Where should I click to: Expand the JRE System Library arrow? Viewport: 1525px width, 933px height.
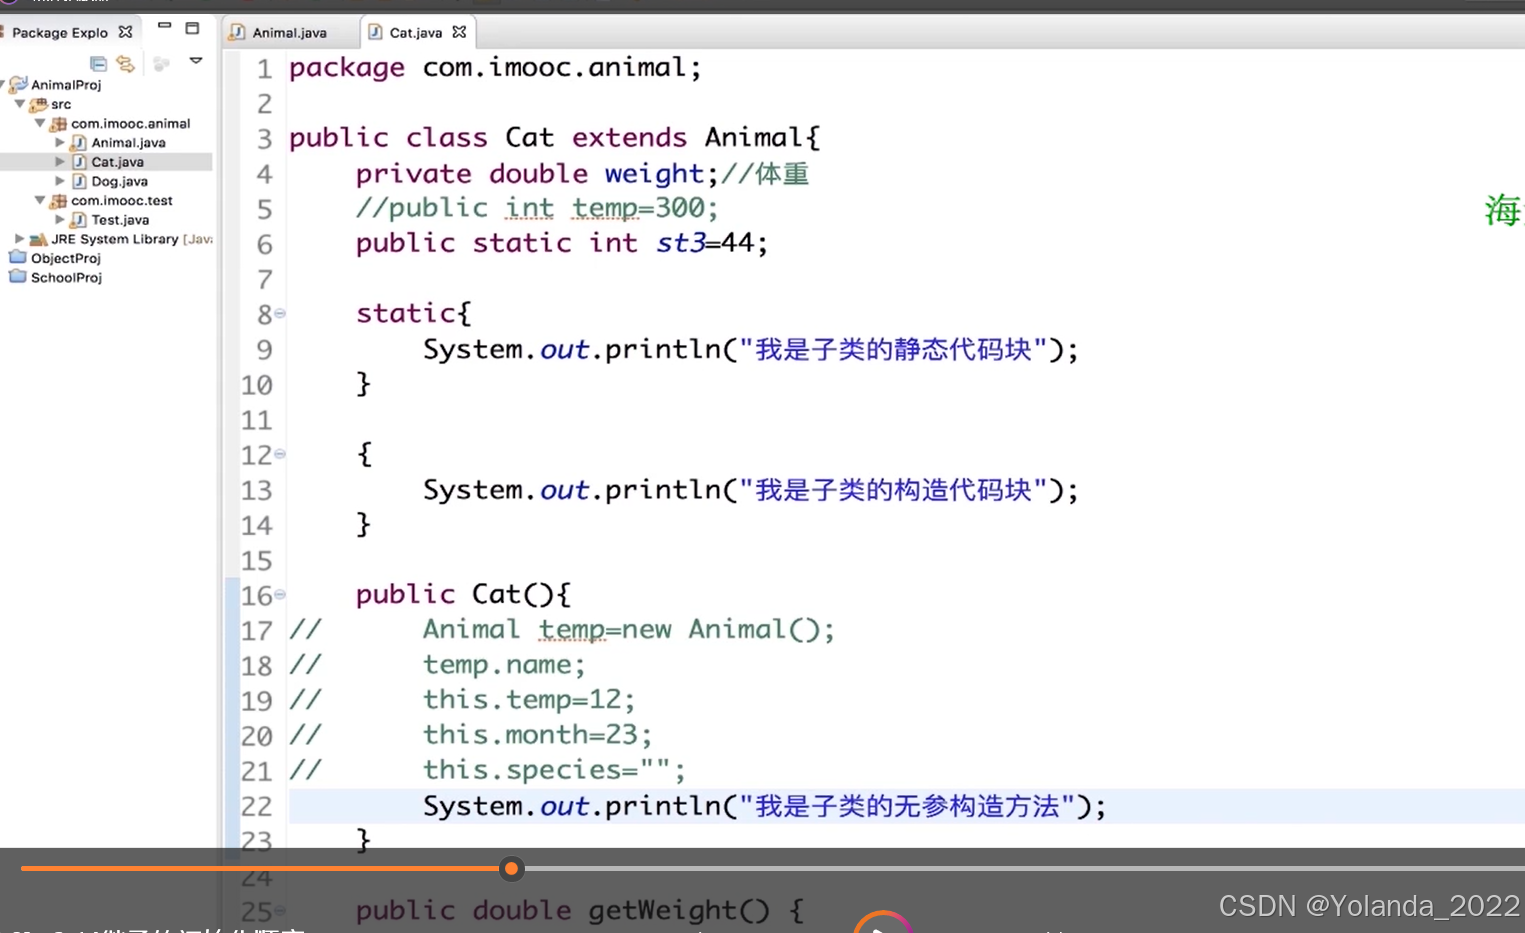tap(19, 238)
